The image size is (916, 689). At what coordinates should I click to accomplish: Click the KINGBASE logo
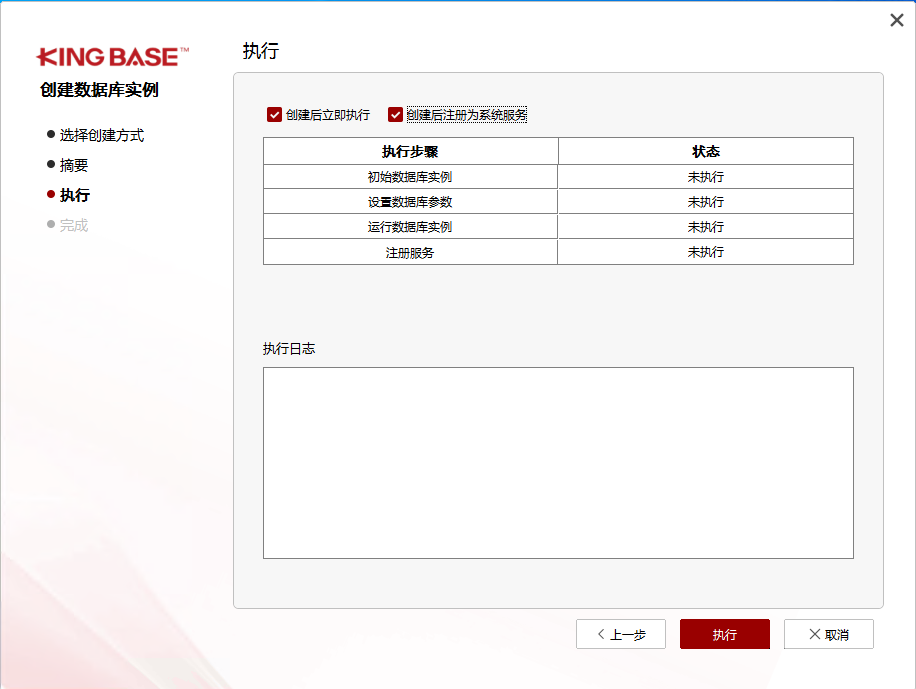112,57
